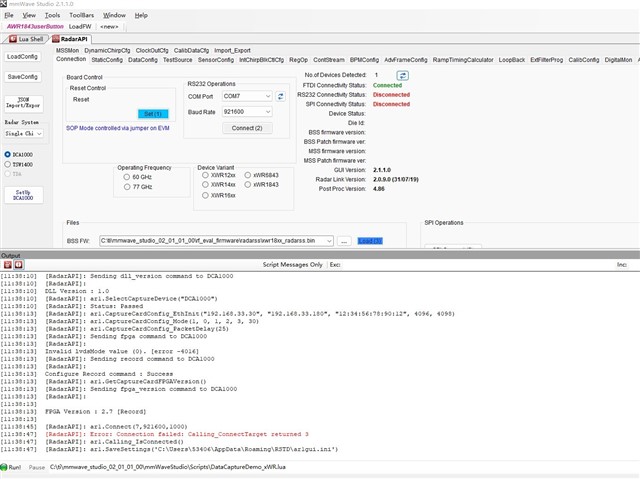Image resolution: width=640 pixels, height=479 pixels.
Task: Click the SaveConfig button
Action: point(22,77)
